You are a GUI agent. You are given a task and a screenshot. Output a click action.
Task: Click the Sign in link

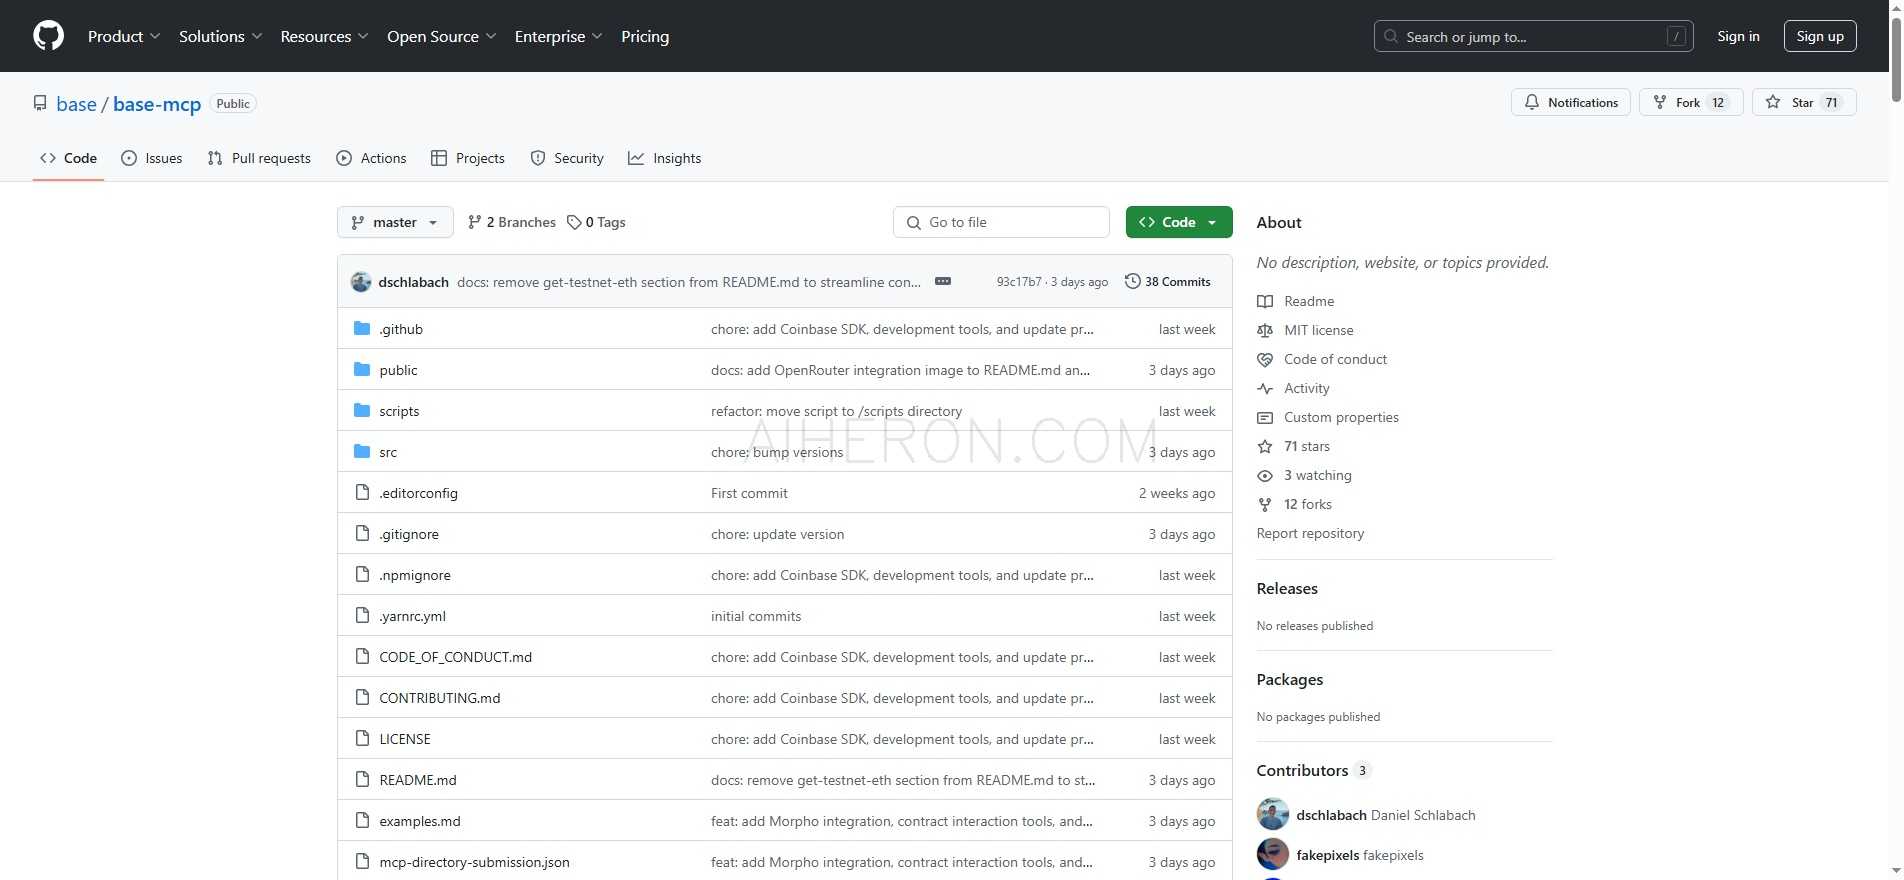pyautogui.click(x=1738, y=36)
